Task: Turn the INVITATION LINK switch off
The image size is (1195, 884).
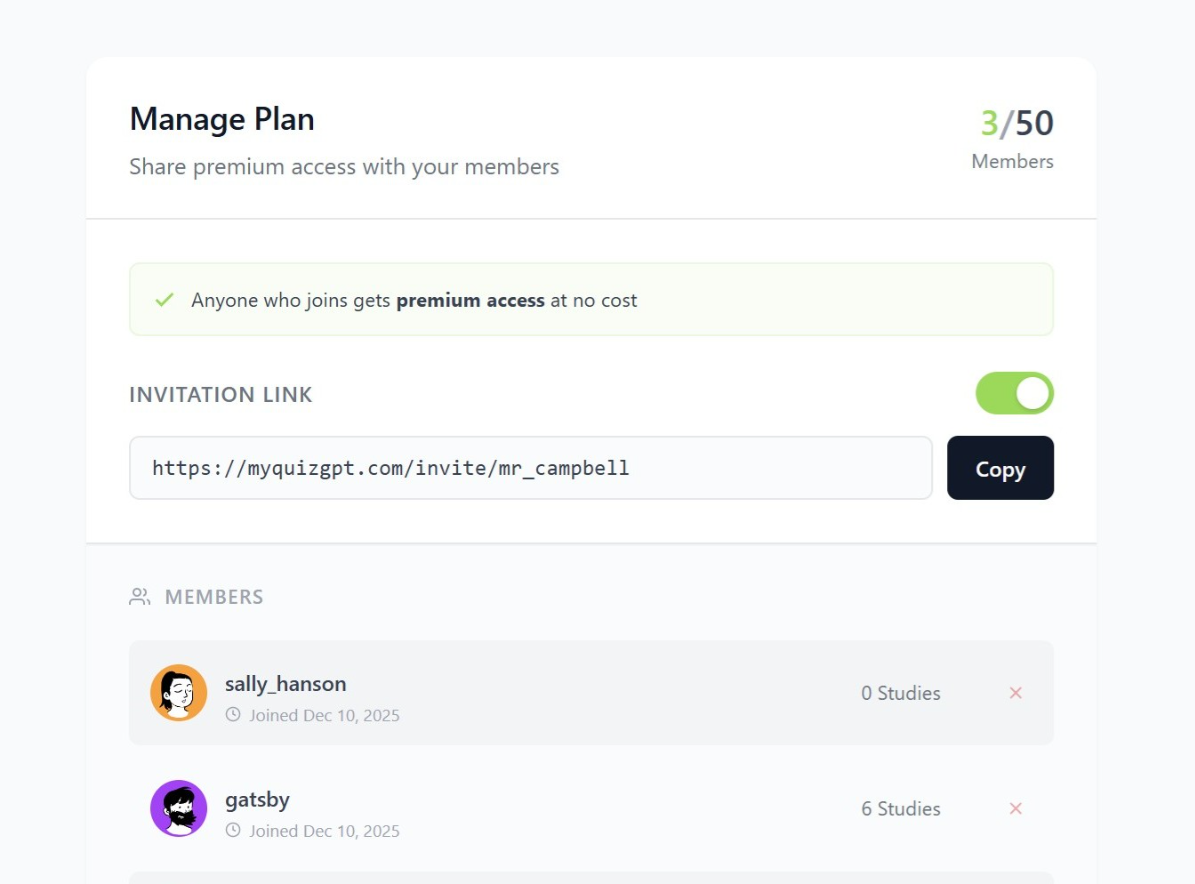Action: (1014, 393)
